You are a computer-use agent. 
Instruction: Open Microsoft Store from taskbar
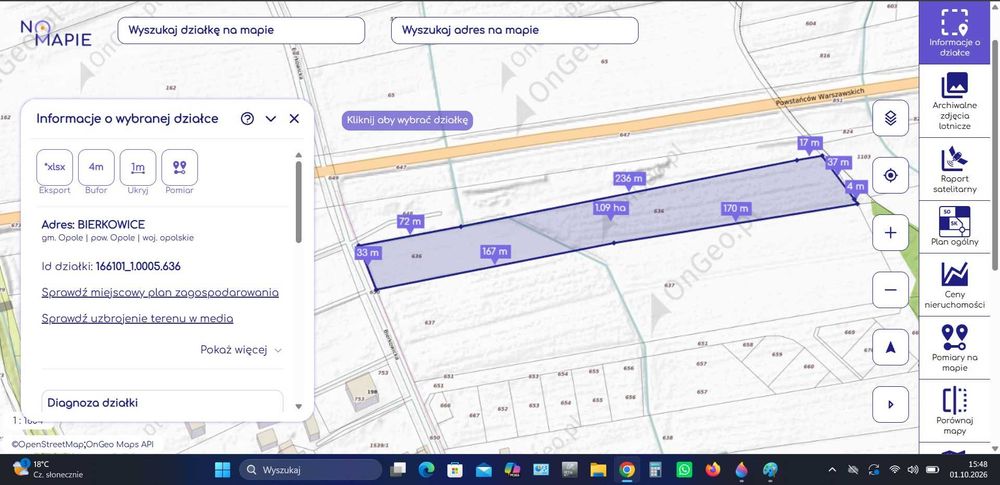pyautogui.click(x=455, y=470)
